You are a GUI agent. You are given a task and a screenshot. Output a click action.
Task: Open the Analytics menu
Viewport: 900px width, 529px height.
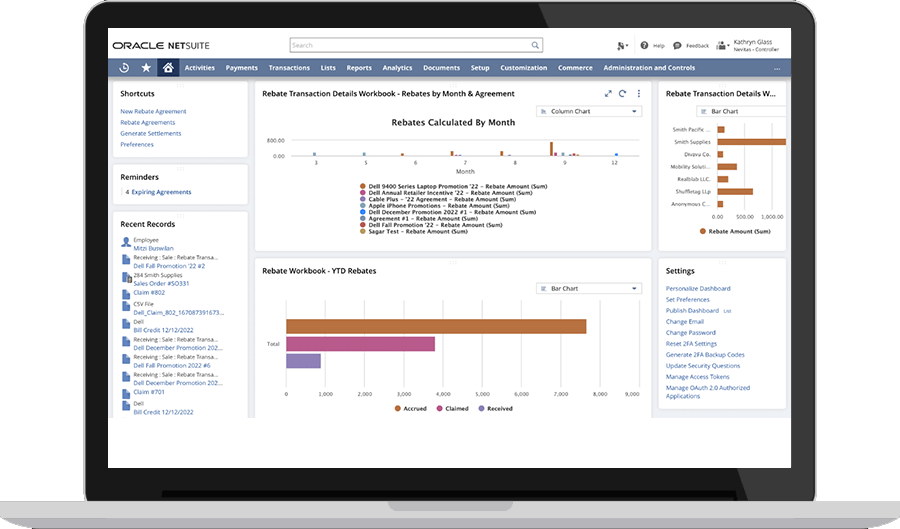click(397, 68)
